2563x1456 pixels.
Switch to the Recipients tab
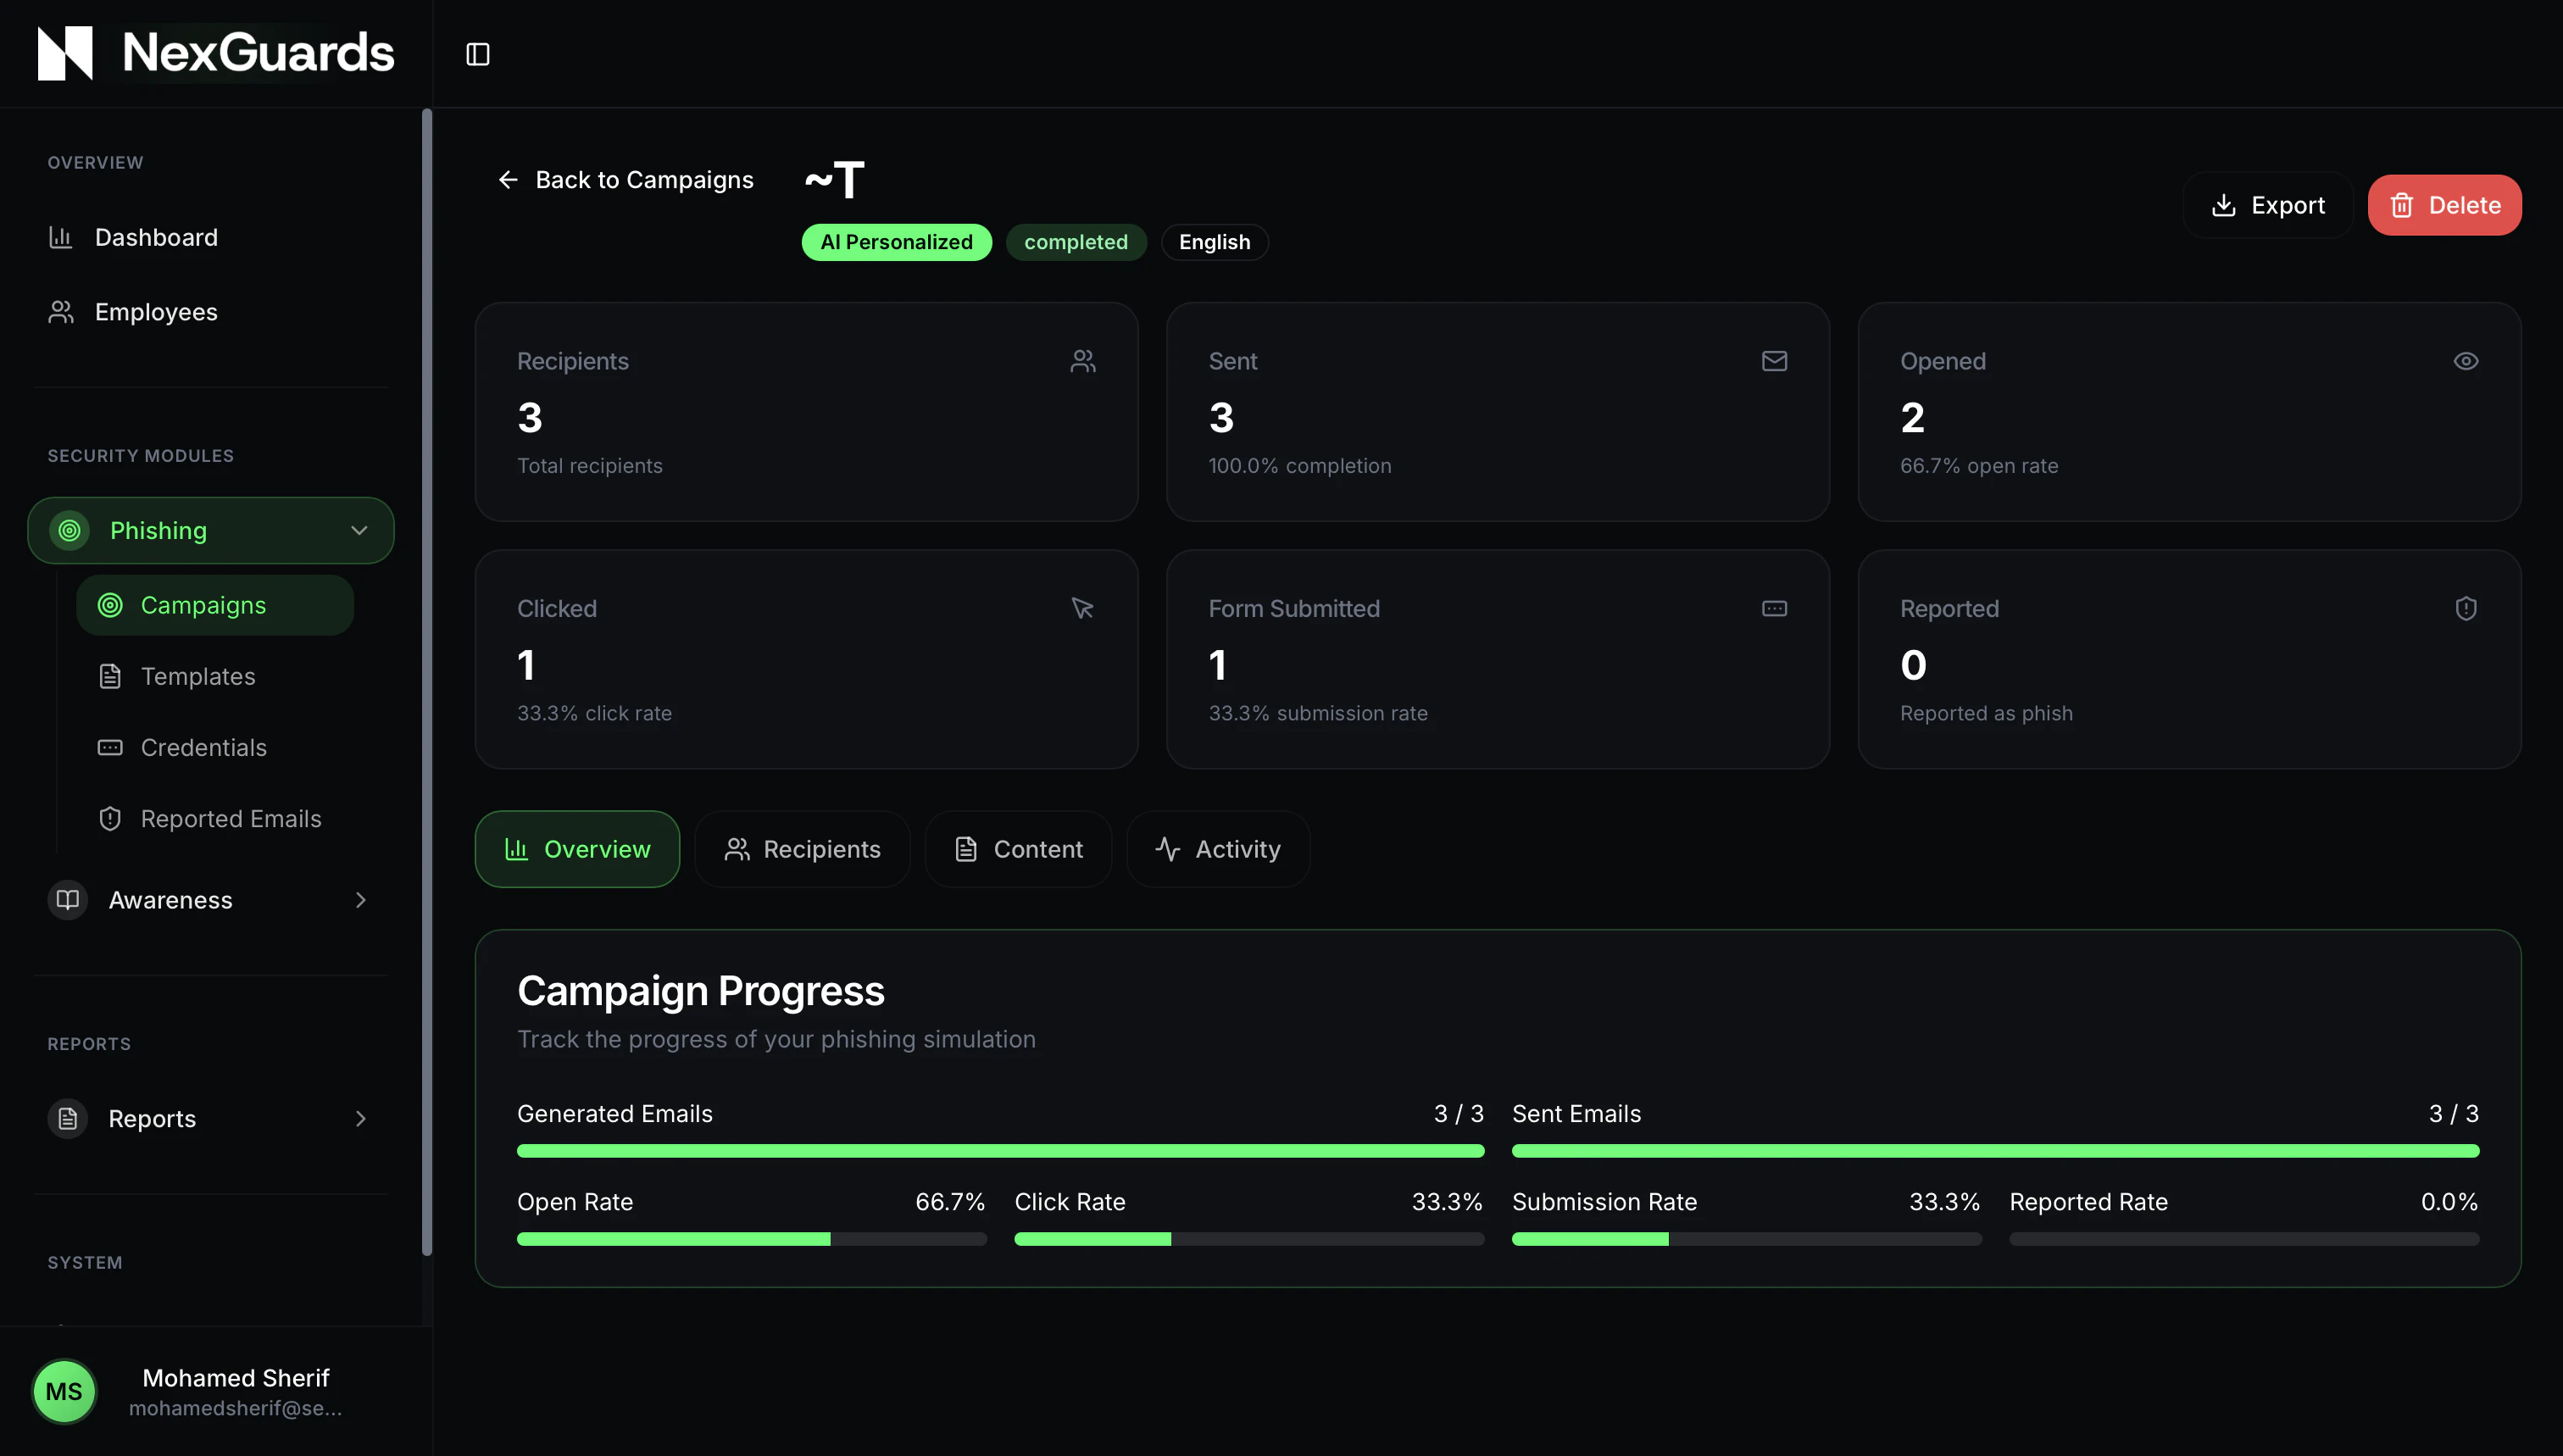pyautogui.click(x=802, y=849)
